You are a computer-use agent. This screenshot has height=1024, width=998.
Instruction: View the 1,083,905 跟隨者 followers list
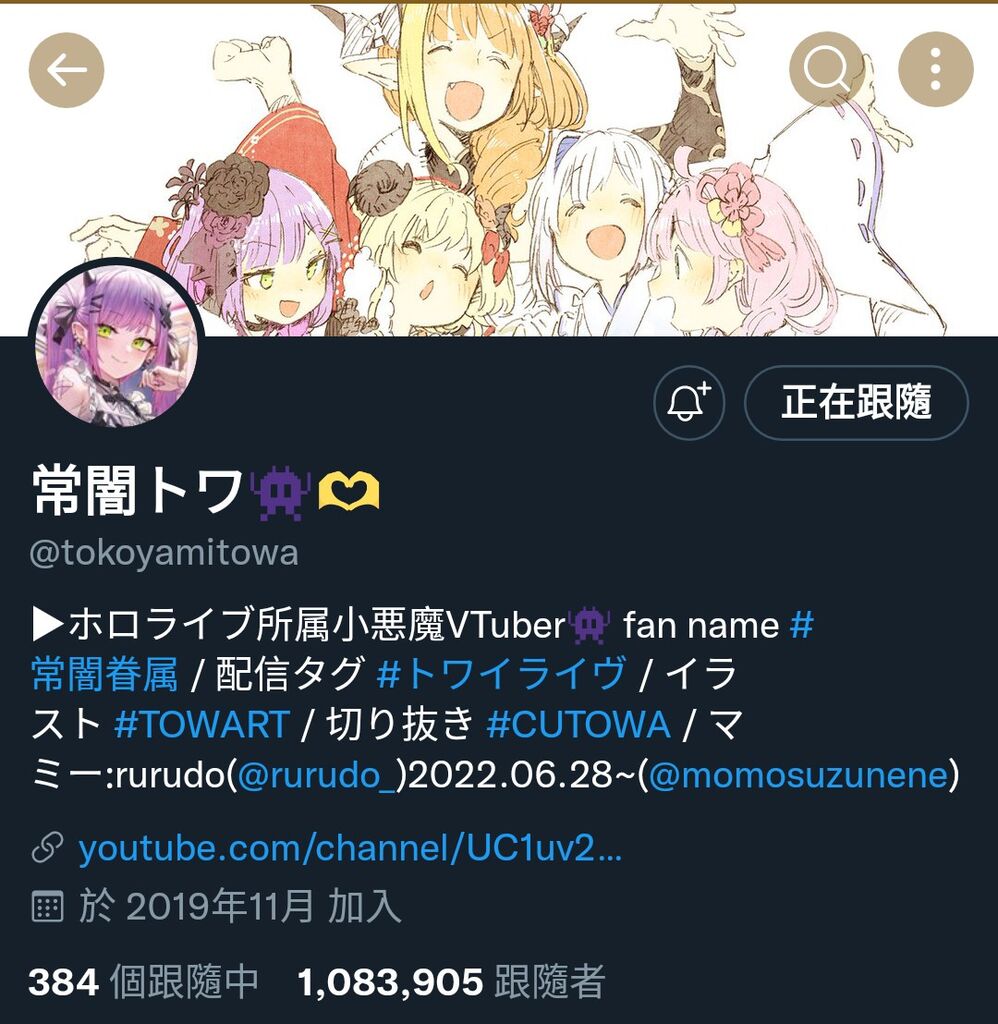pyautogui.click(x=451, y=982)
